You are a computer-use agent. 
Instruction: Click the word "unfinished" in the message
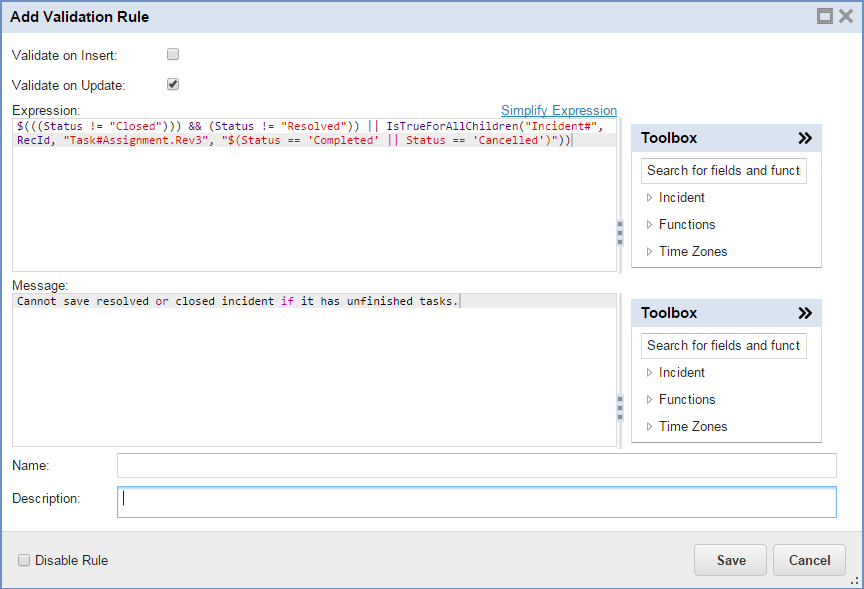(380, 301)
